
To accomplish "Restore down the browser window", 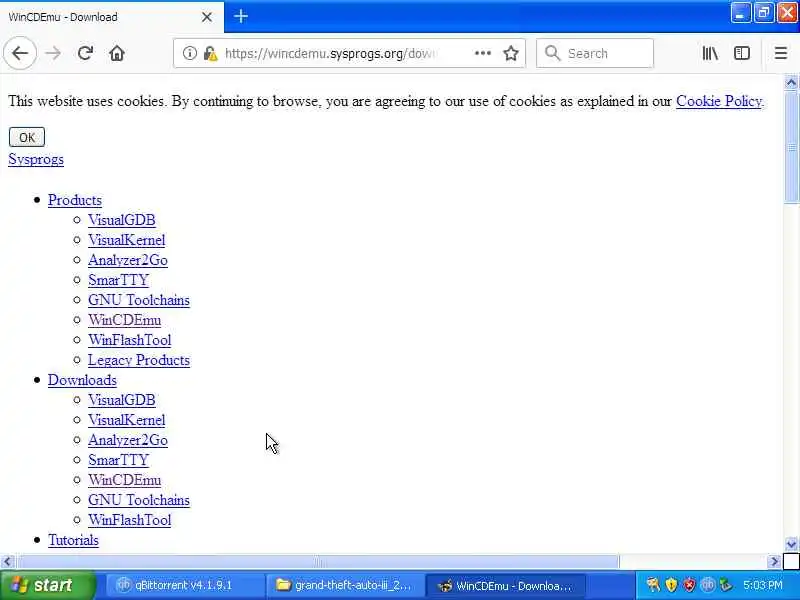I will pos(763,13).
